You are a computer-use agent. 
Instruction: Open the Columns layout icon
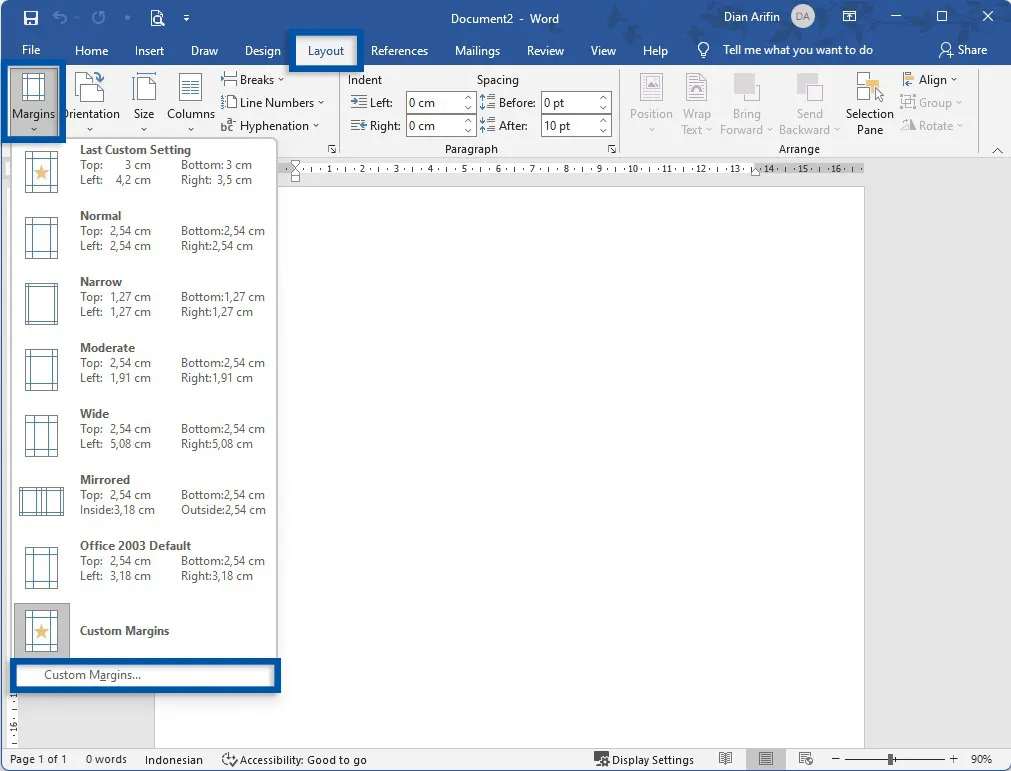(x=190, y=88)
